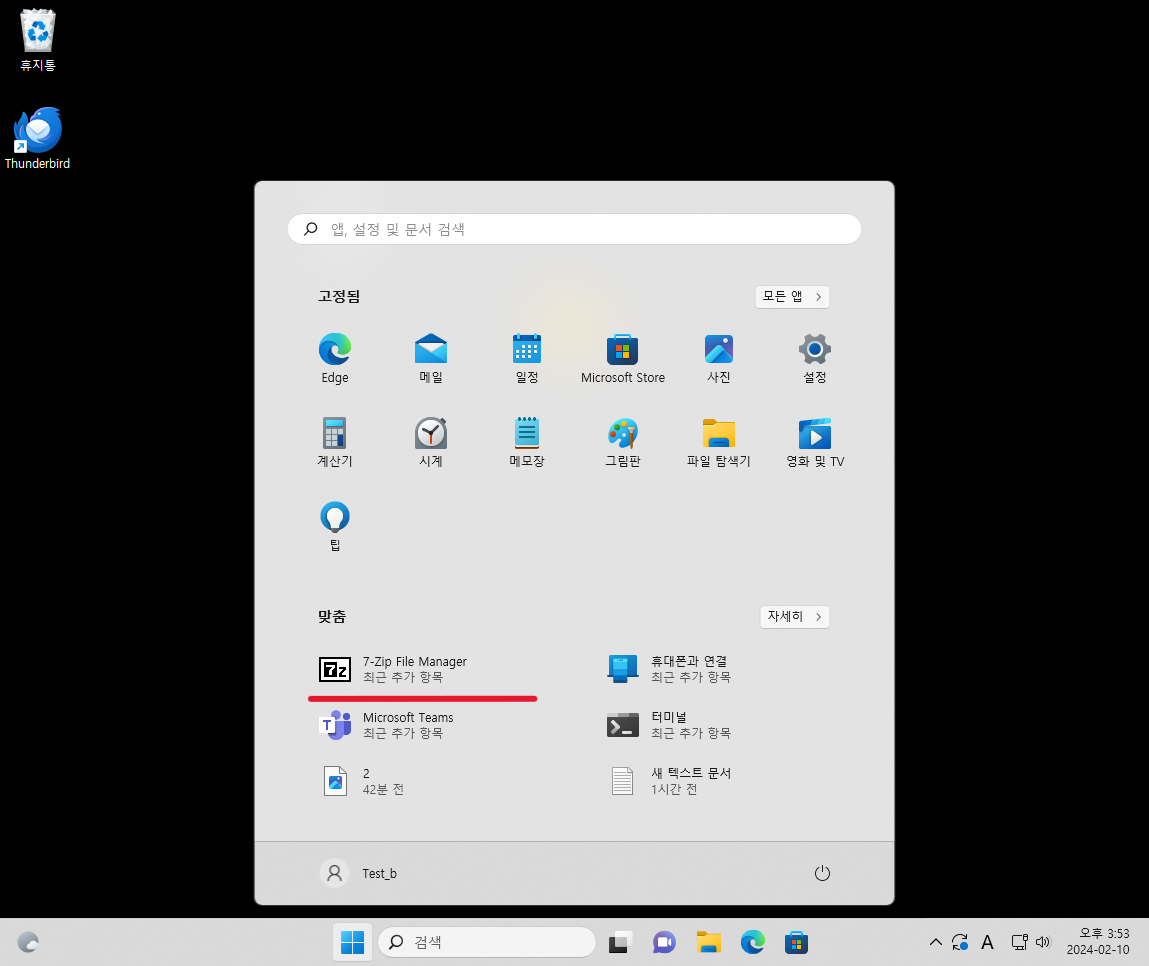Show 모든 앩 all apps list
The width and height of the screenshot is (1149, 966).
point(792,297)
